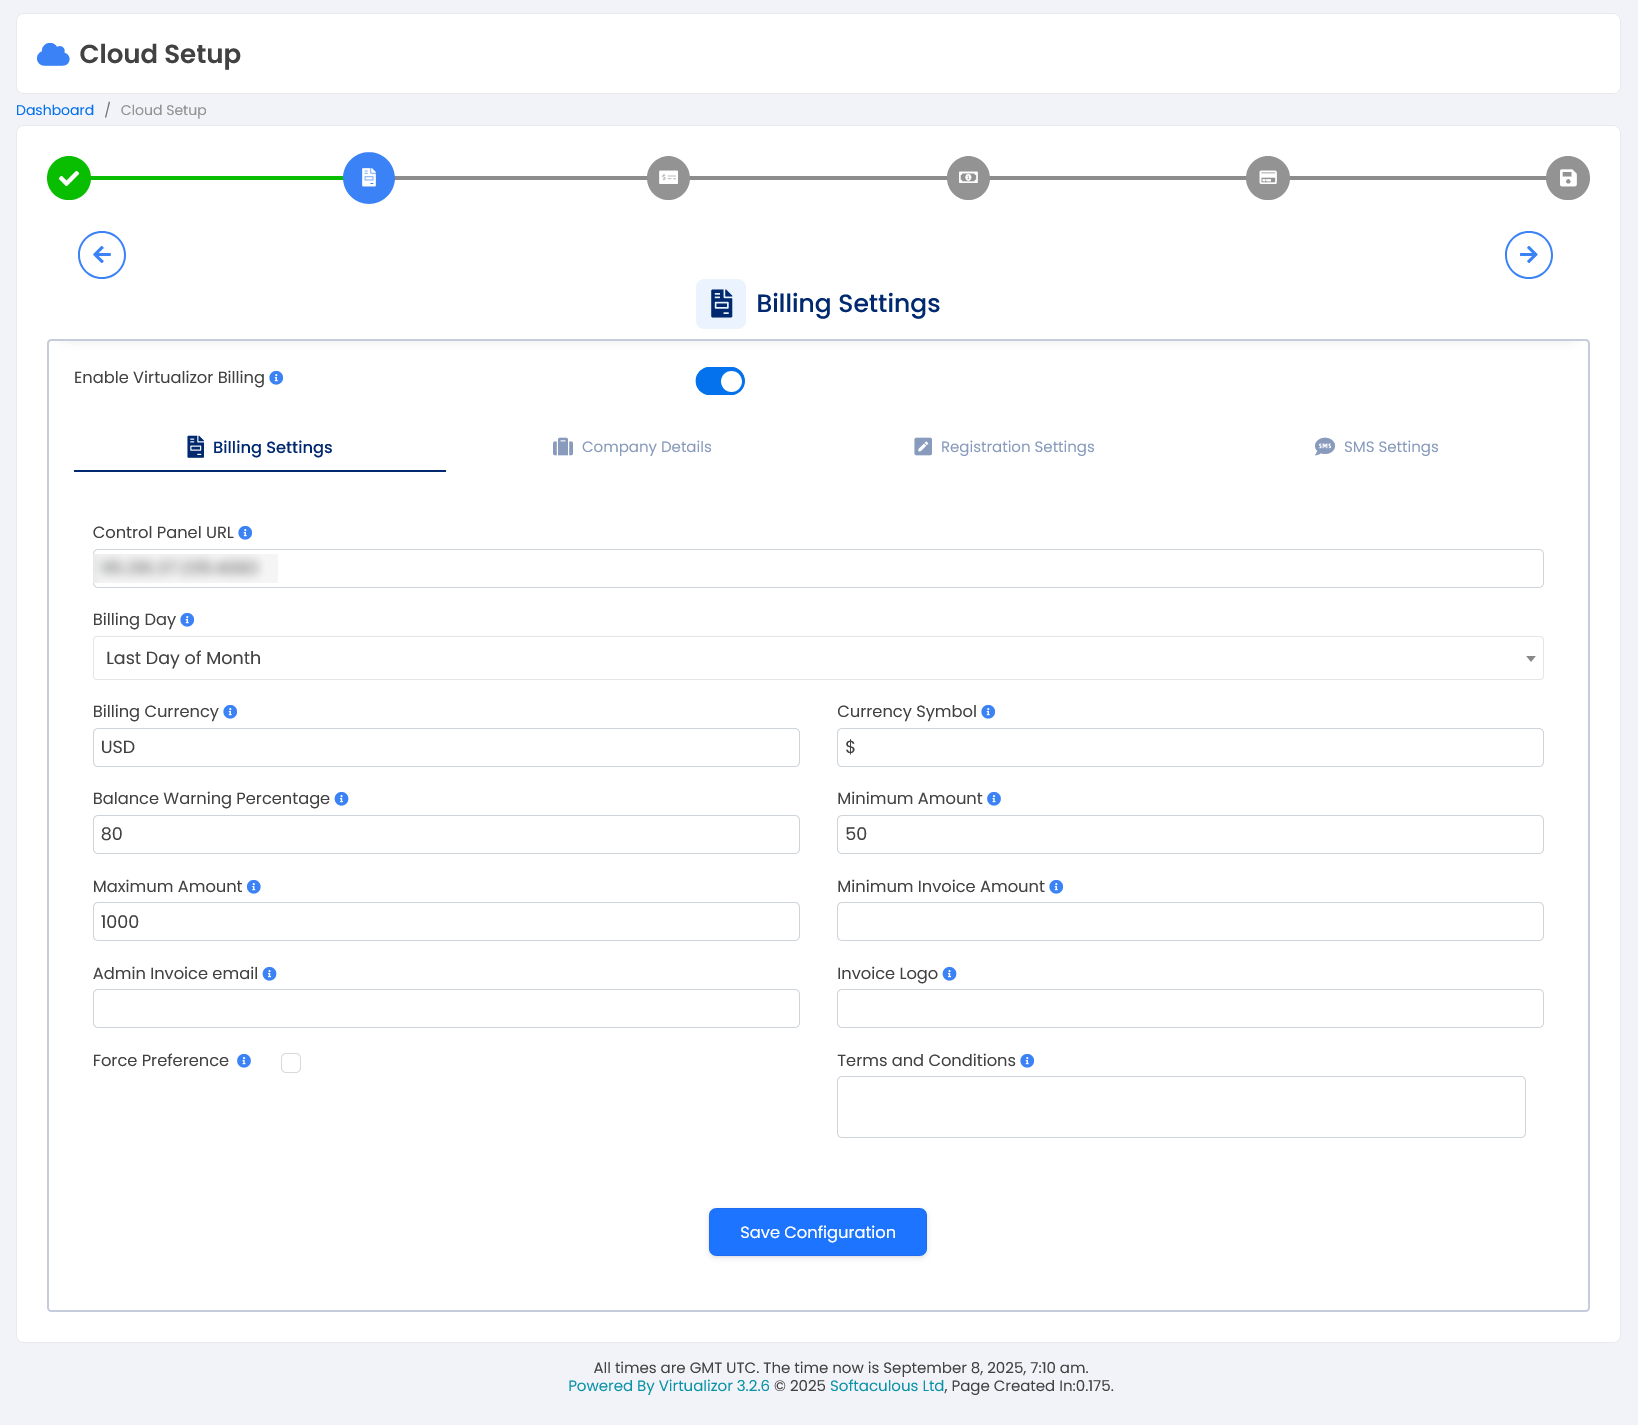Viewport: 1638px width, 1425px height.
Task: Select the SMS Settings tab
Action: (x=1376, y=447)
